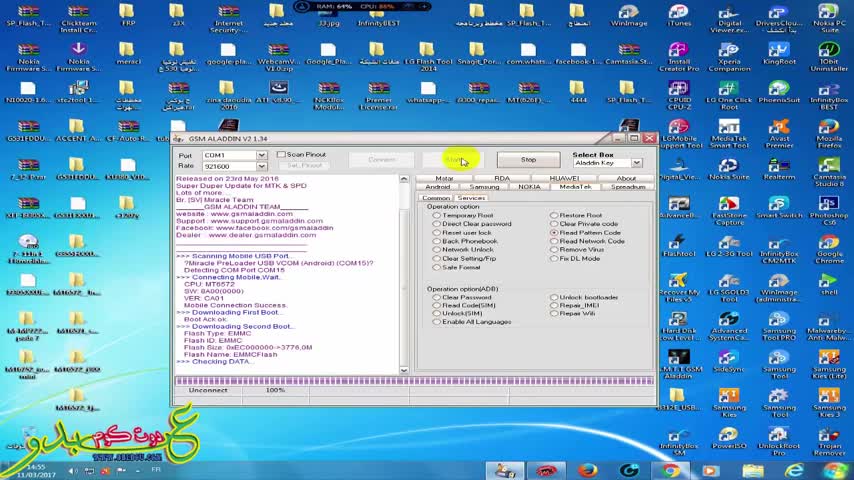
Task: Open the FRP folder on desktop
Action: (x=127, y=15)
